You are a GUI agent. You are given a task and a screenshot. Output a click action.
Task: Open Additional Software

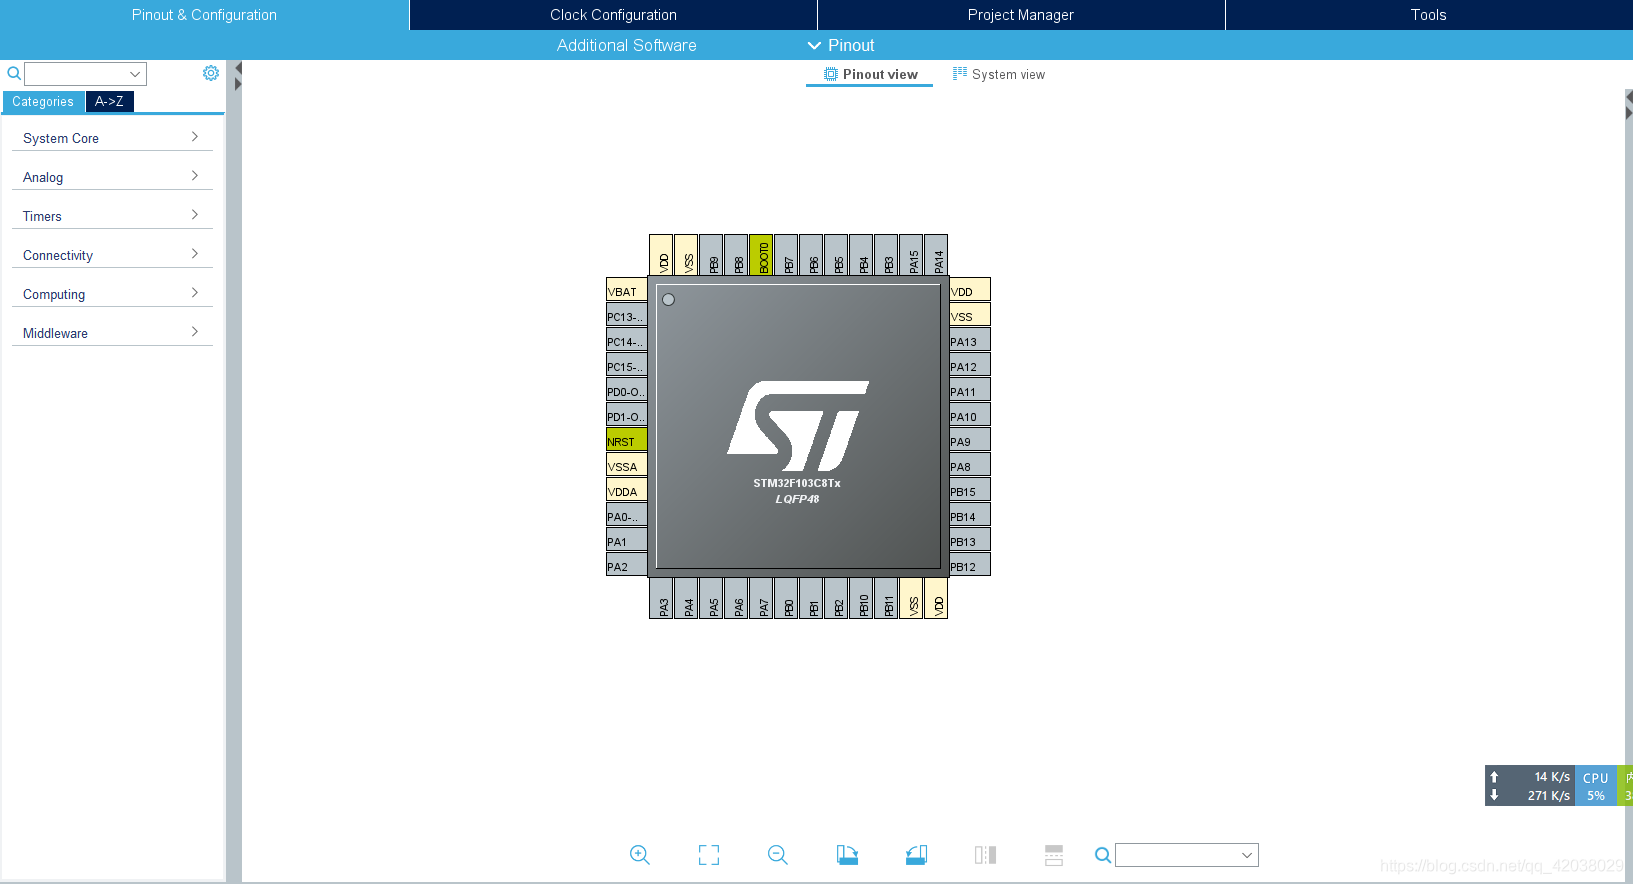(x=626, y=45)
